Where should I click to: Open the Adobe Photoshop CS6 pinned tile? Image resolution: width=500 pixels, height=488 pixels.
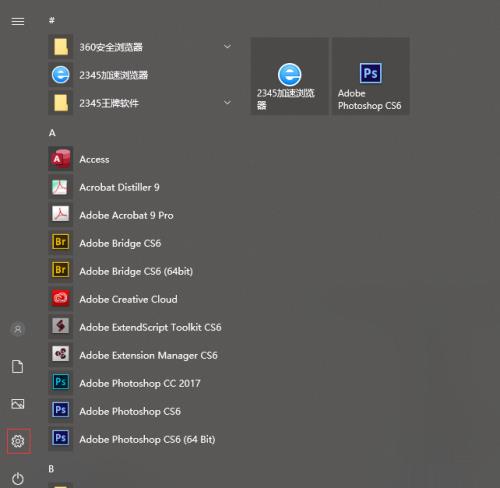pos(371,76)
